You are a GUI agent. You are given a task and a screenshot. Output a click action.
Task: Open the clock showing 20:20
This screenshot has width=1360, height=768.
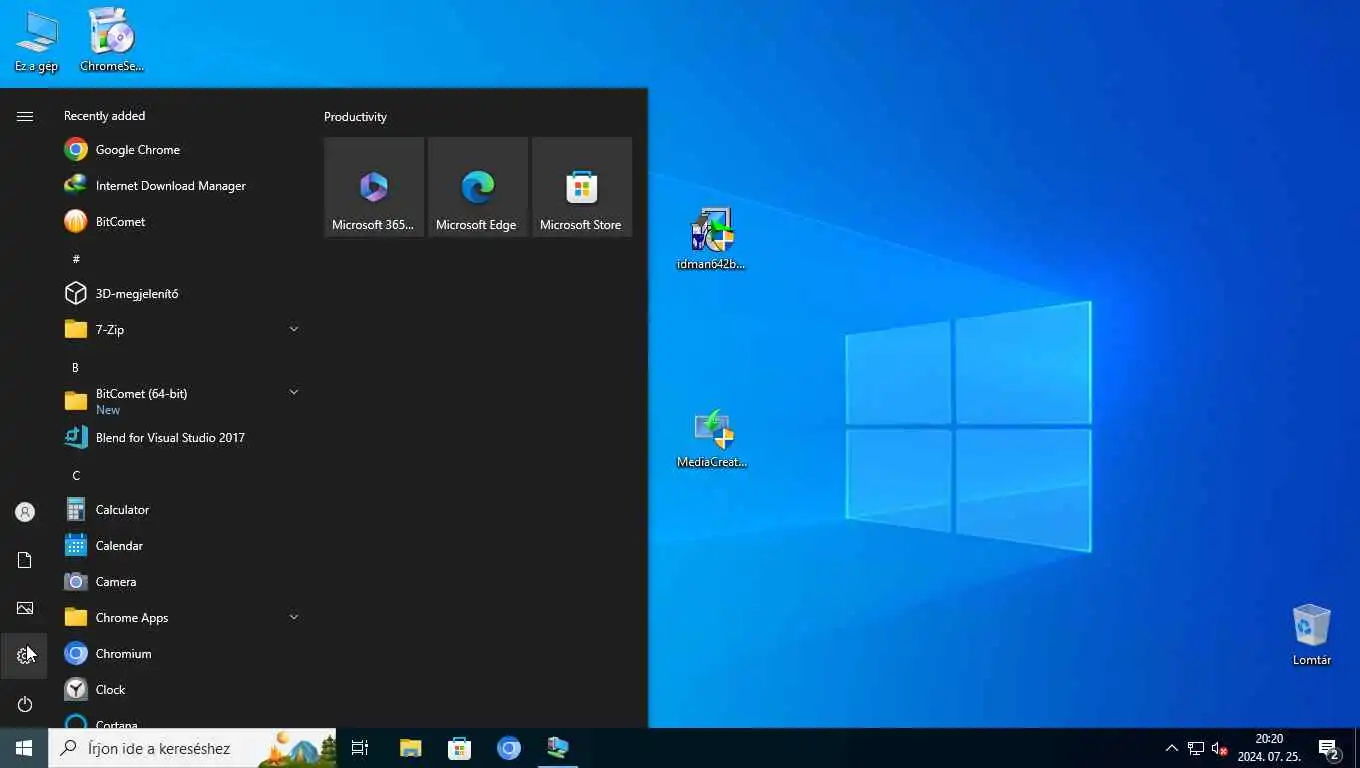(1269, 748)
